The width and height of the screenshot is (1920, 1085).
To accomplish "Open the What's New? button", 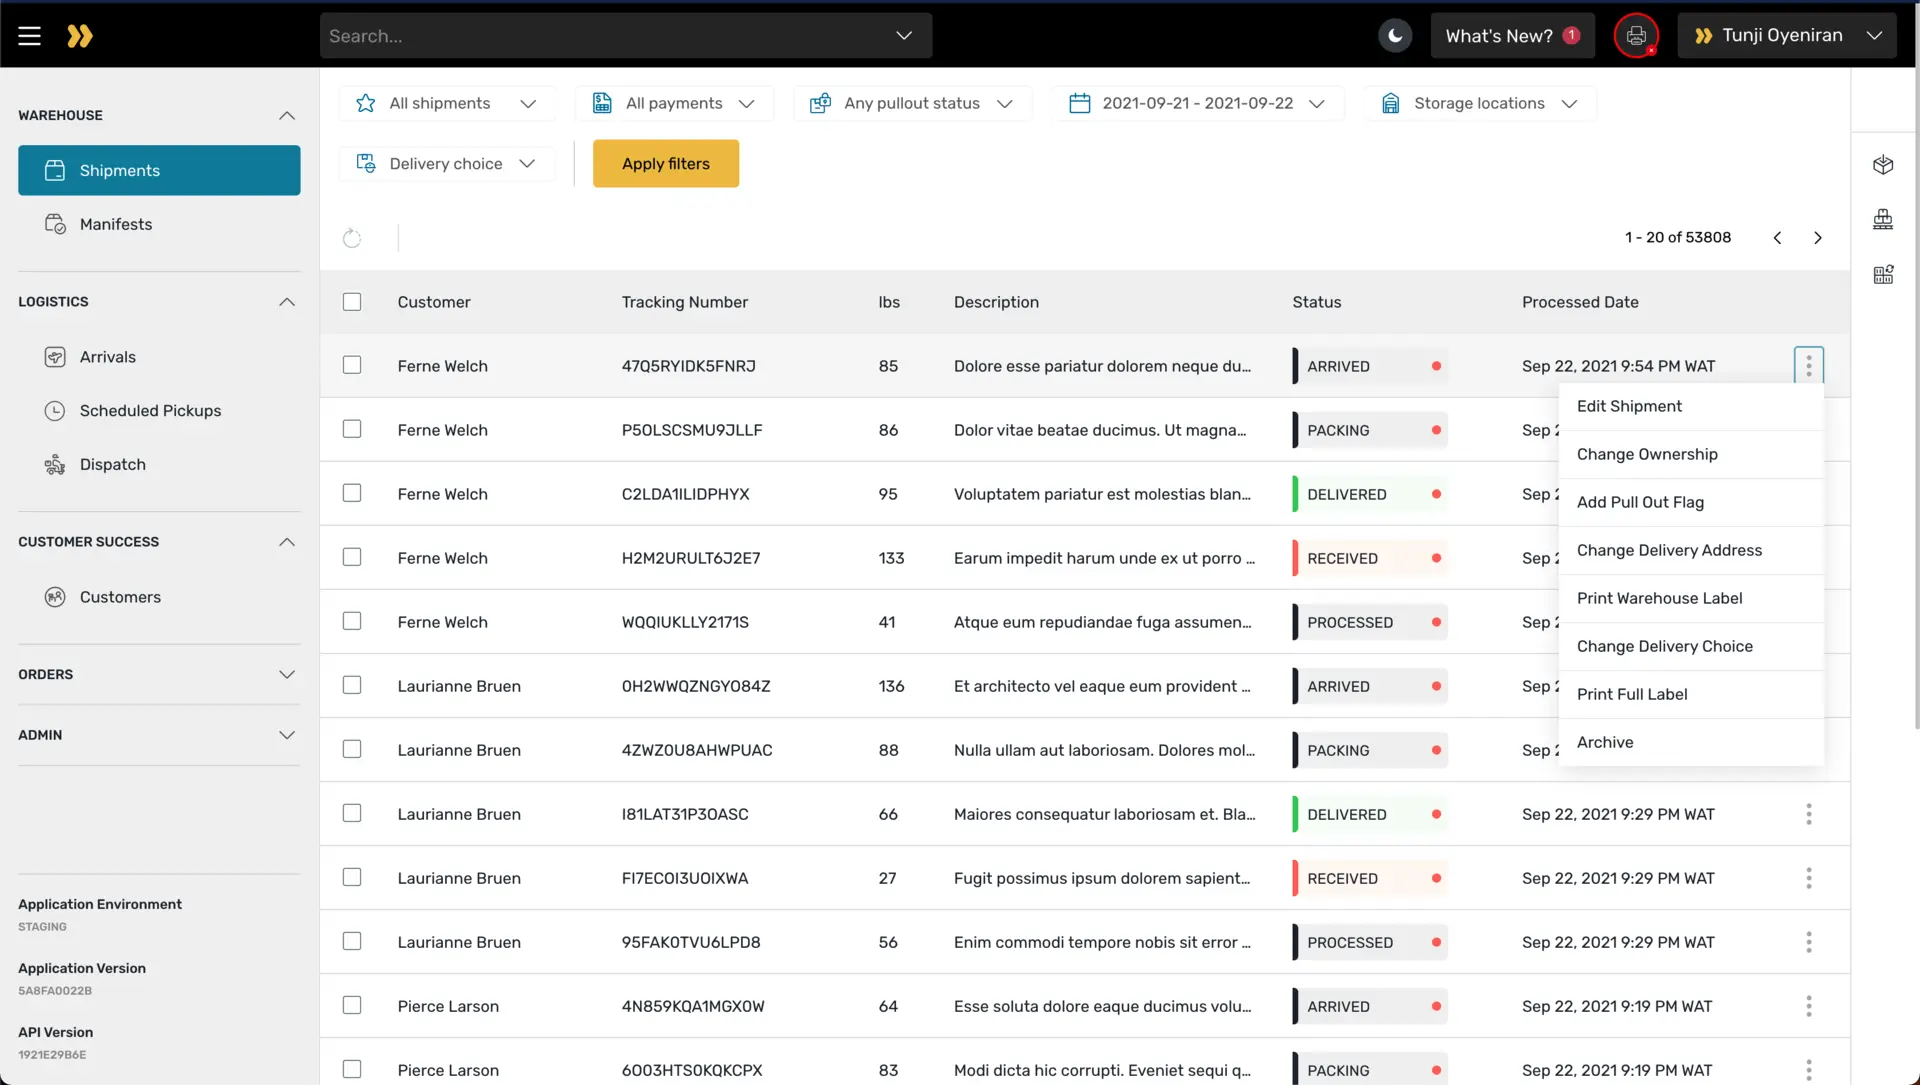I will (x=1512, y=36).
